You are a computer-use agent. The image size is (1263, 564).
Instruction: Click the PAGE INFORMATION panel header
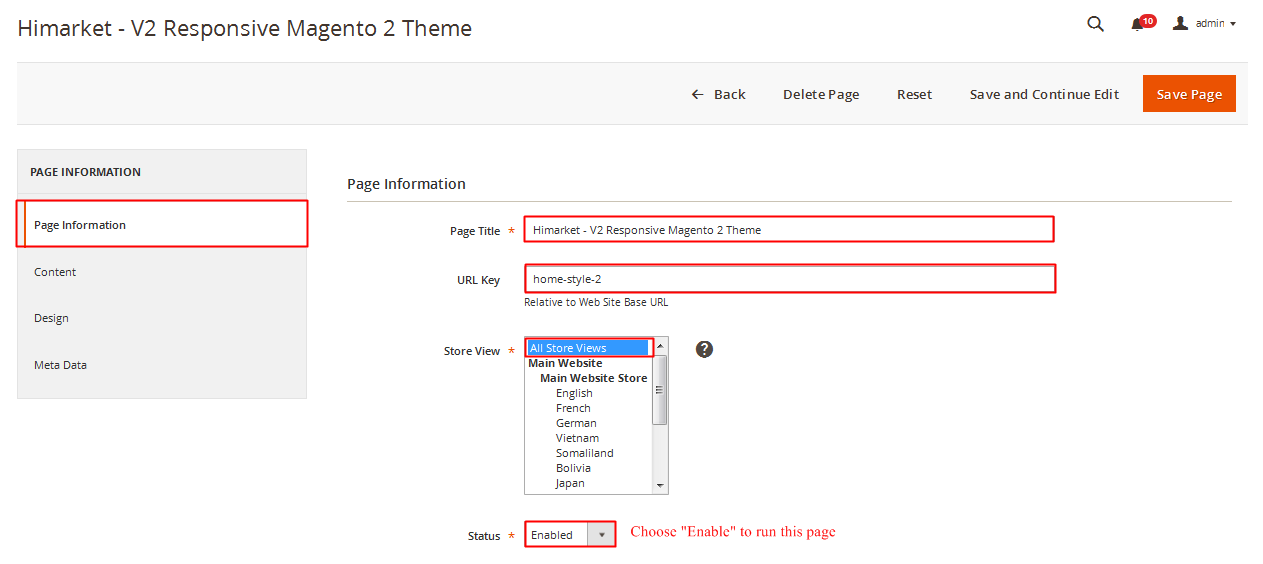[x=162, y=172]
